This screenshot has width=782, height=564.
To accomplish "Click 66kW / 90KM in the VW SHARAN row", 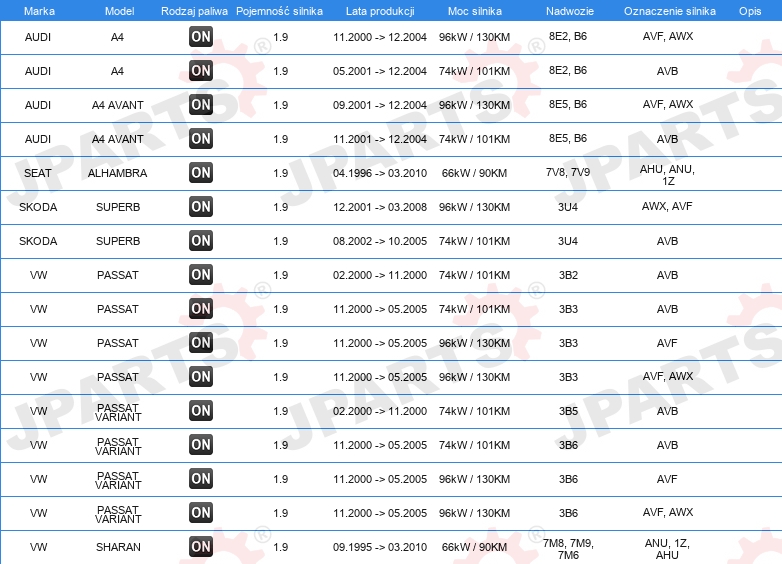I will pos(474,547).
